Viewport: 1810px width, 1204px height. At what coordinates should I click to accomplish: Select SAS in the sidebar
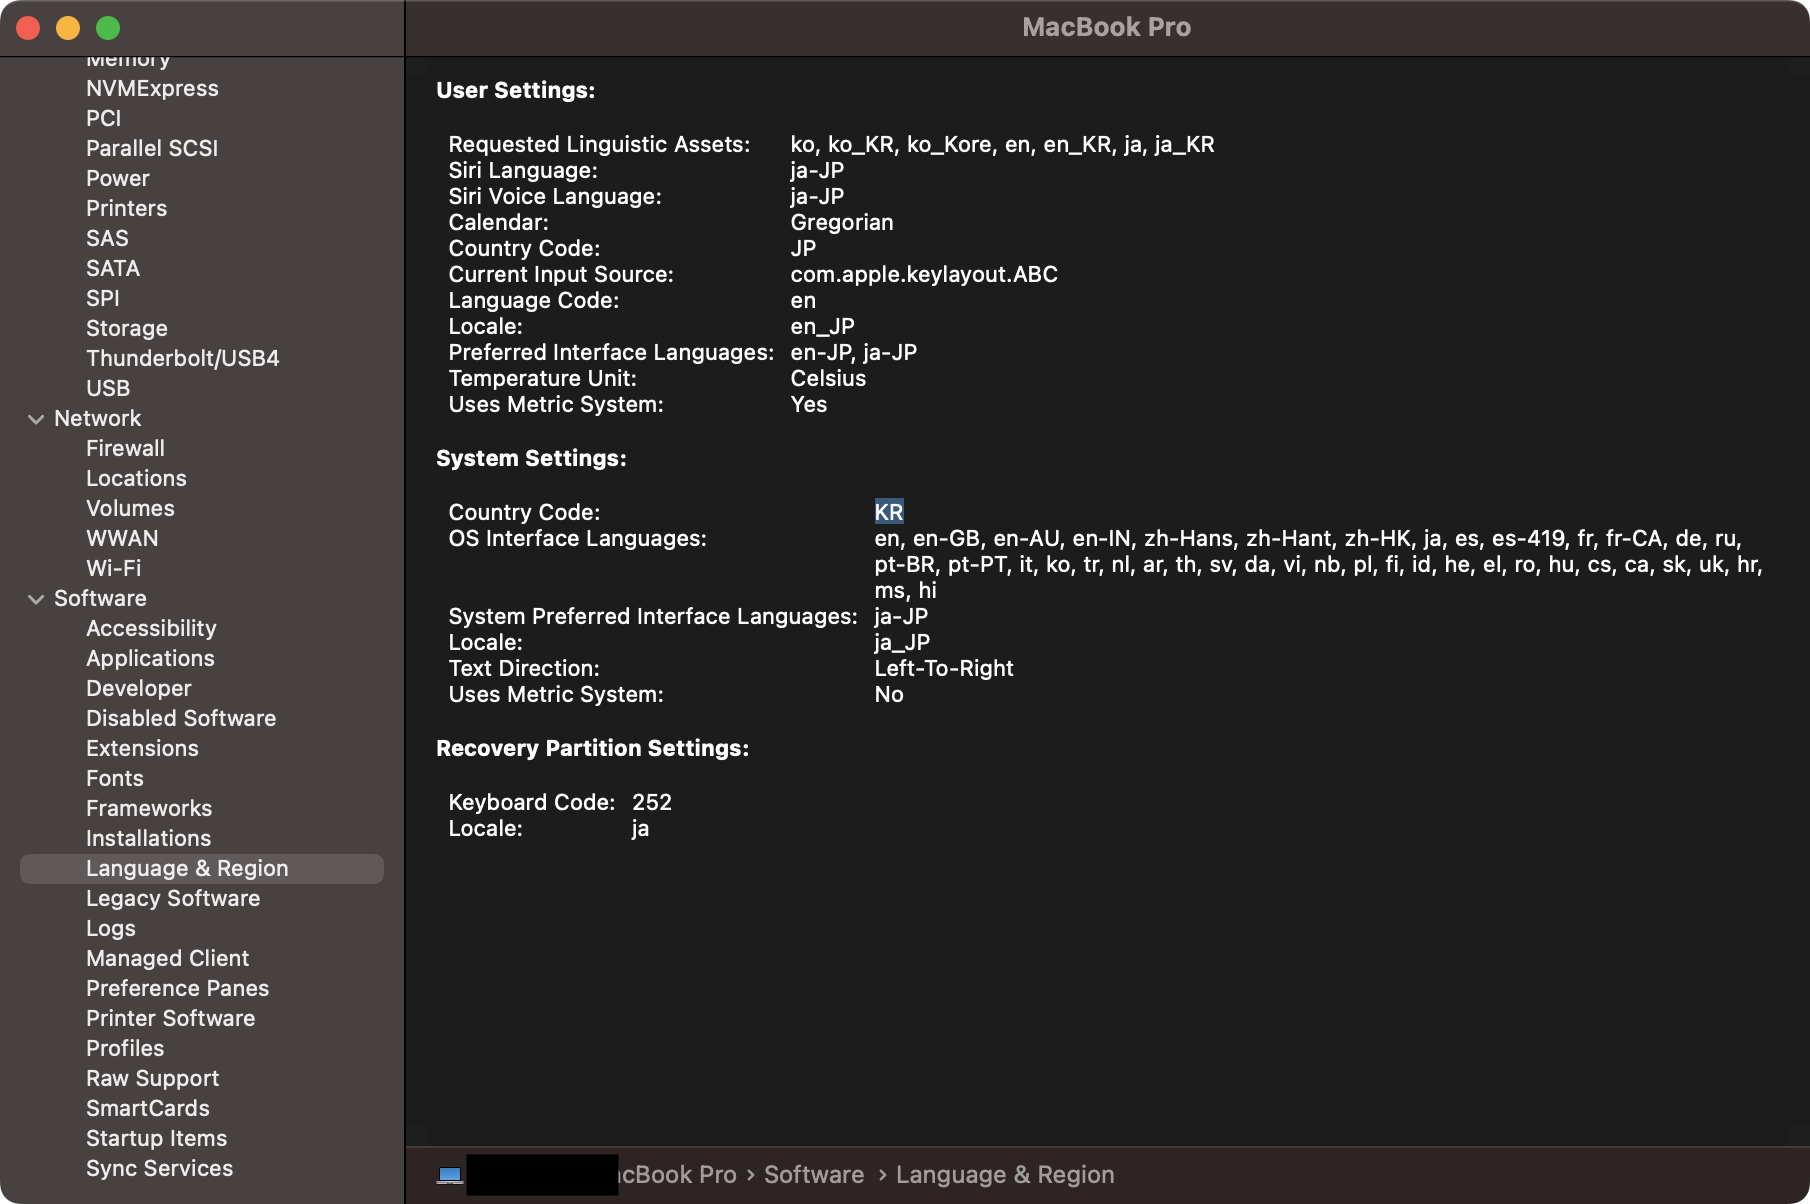107,238
